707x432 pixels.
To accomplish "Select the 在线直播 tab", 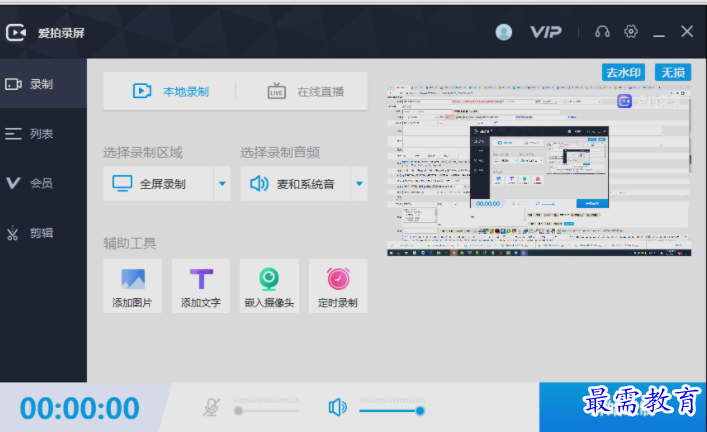I will [x=306, y=92].
